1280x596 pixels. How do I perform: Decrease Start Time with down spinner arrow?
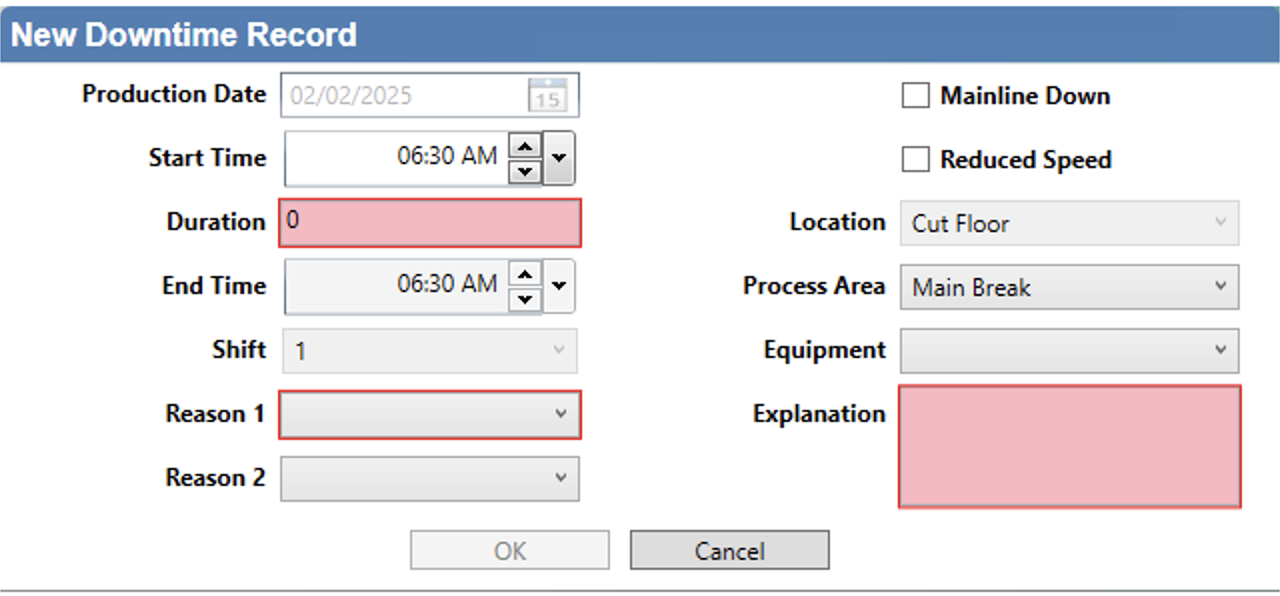click(525, 171)
